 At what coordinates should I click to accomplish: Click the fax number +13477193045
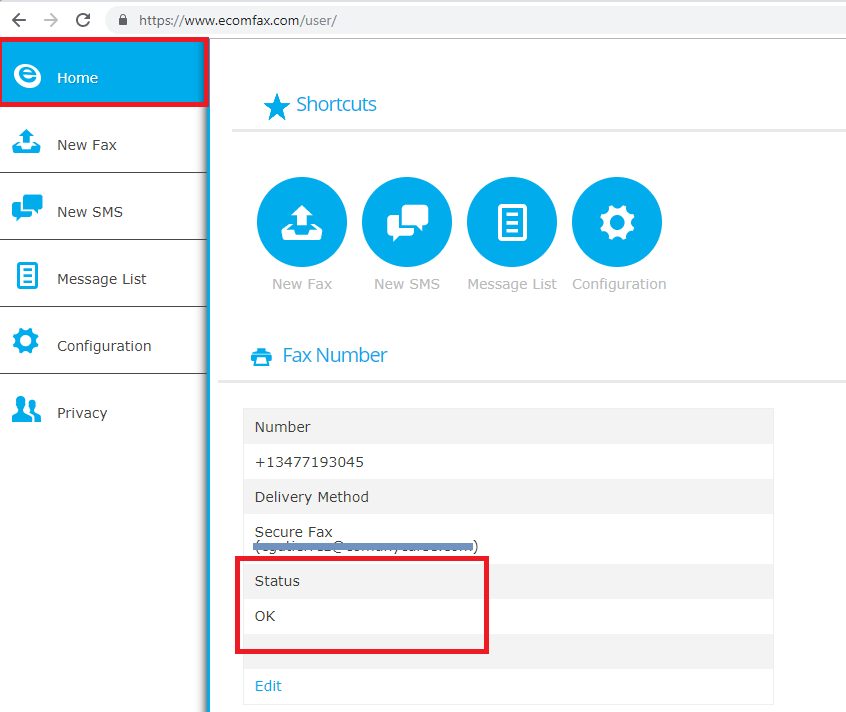point(309,462)
